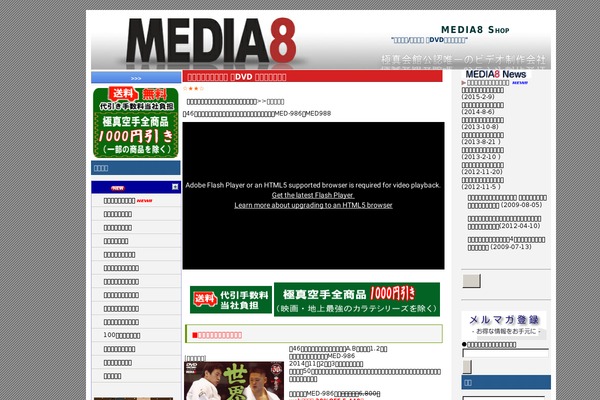Open the news entry dated (2012-04-10)
Screen dimensions: 600x400
504,222
